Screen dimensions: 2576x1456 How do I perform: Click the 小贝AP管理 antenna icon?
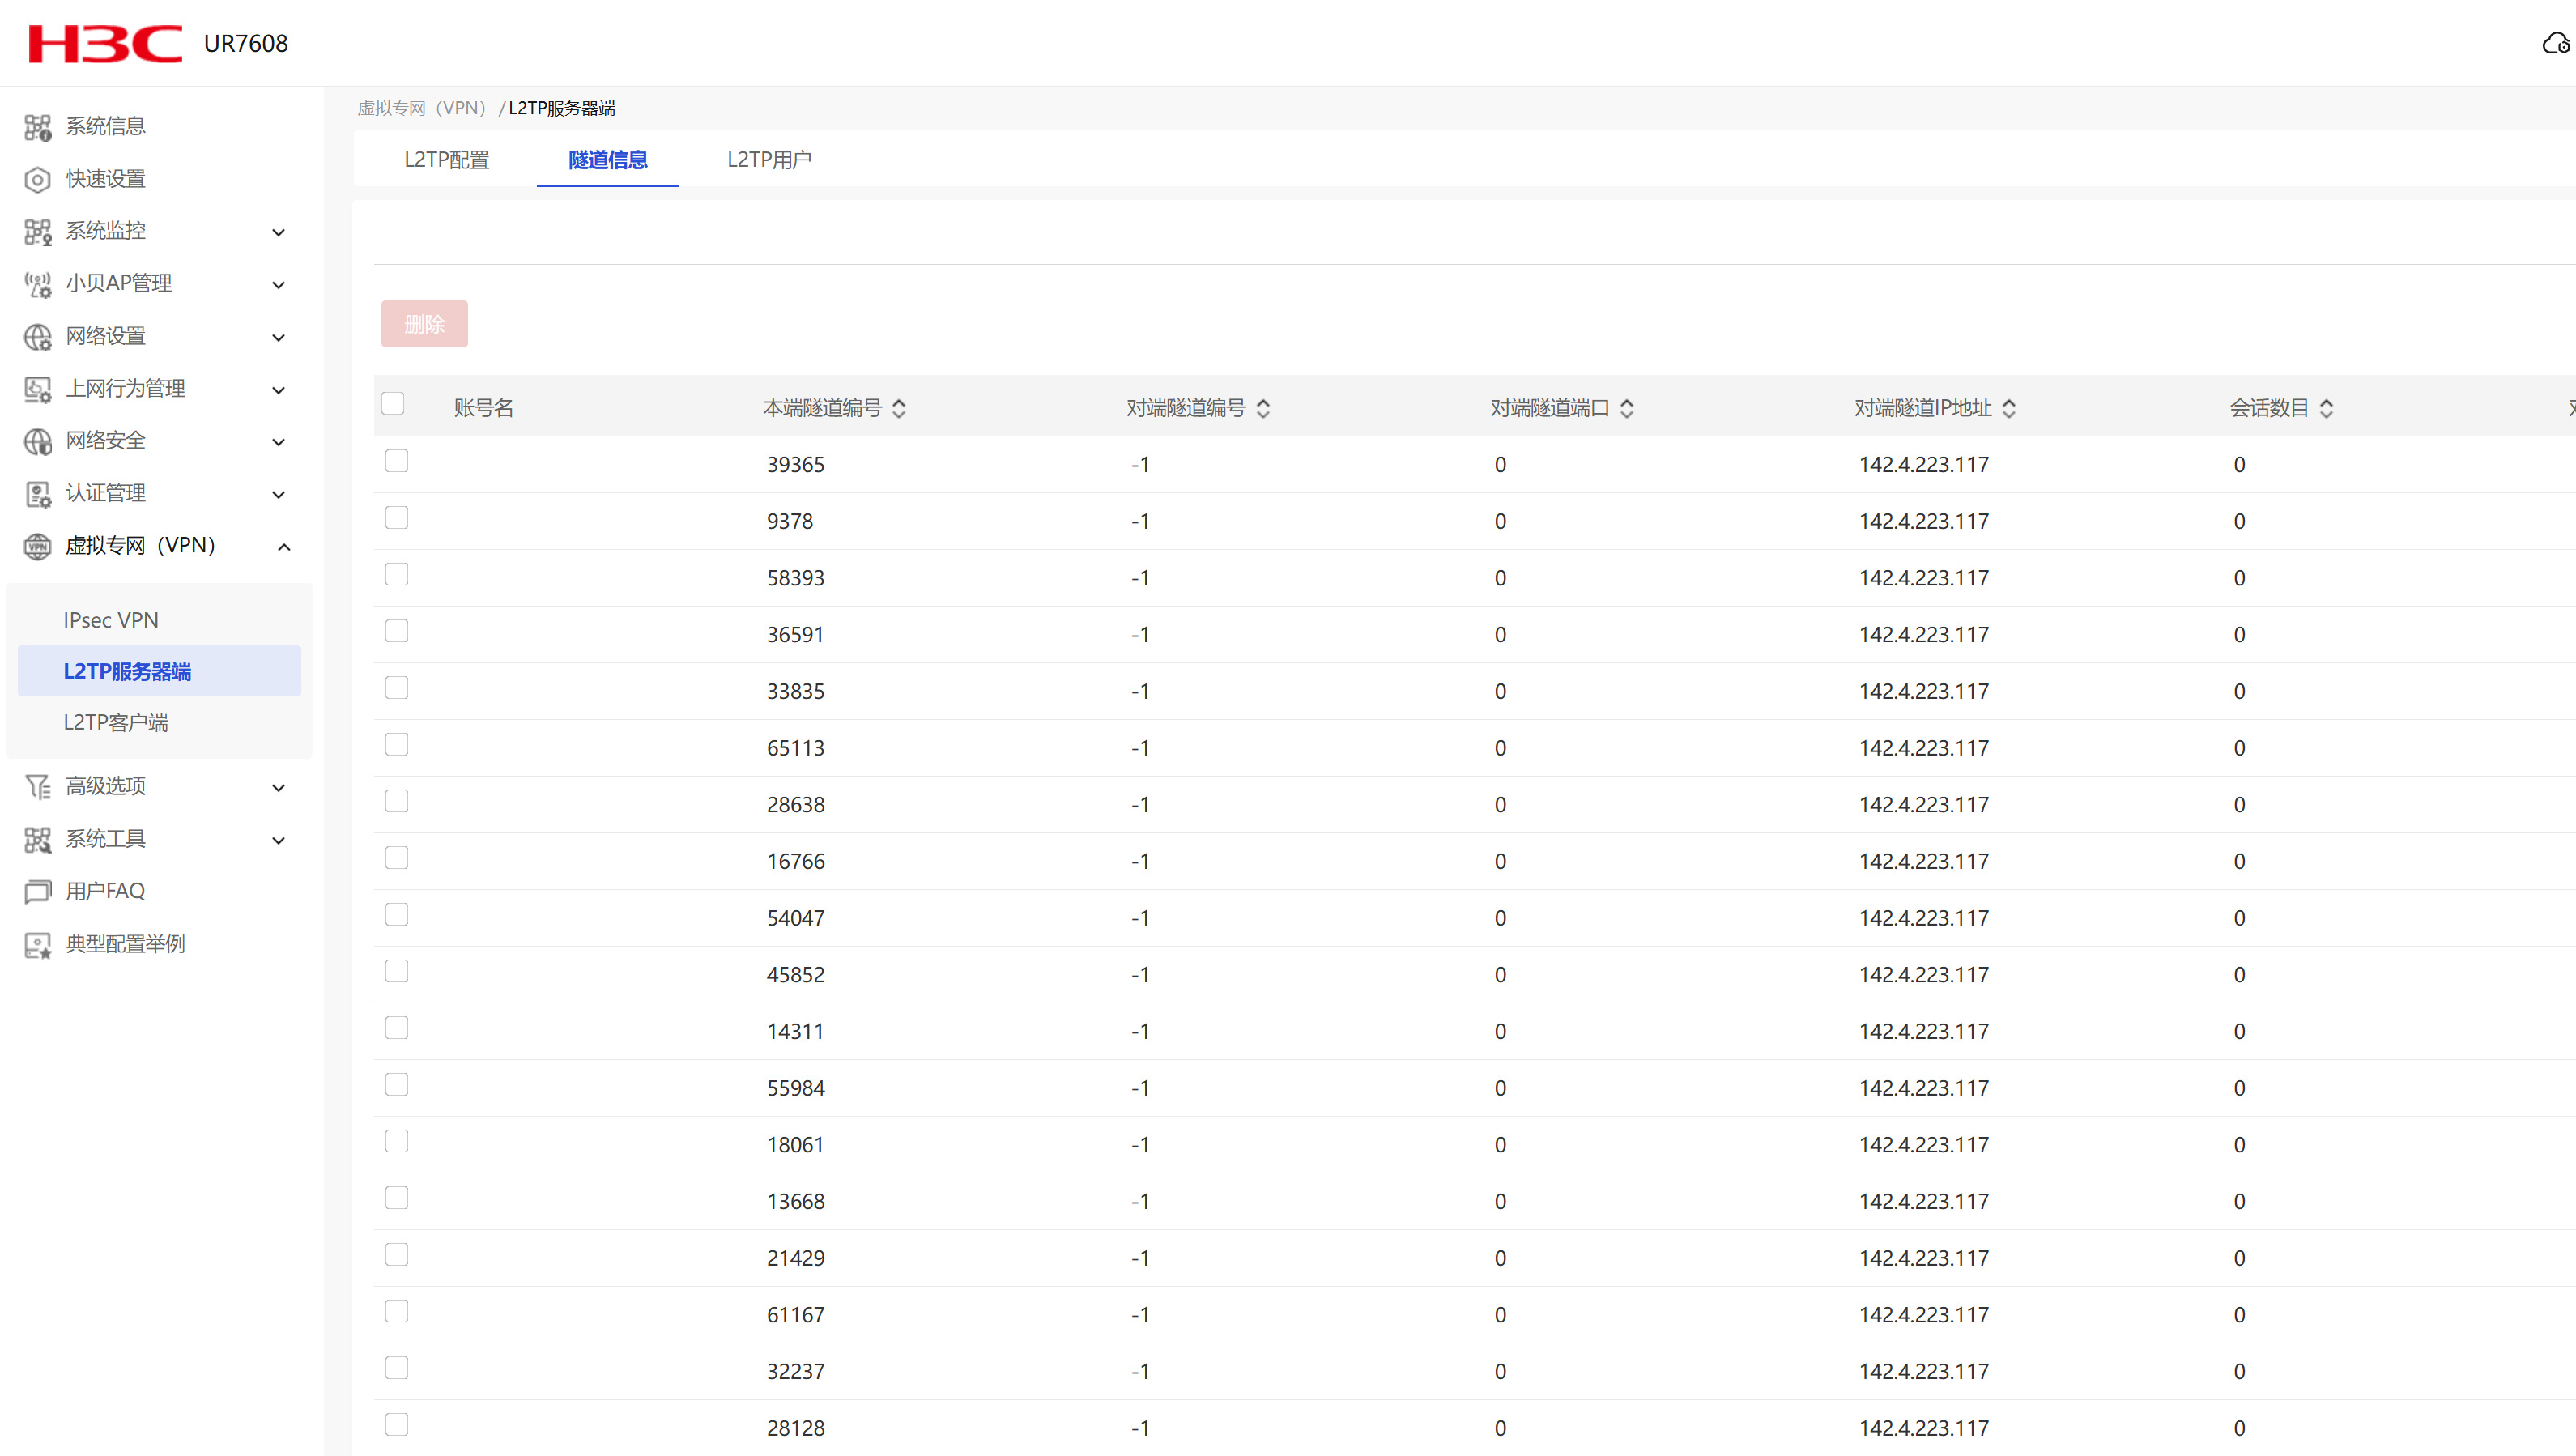coord(37,285)
